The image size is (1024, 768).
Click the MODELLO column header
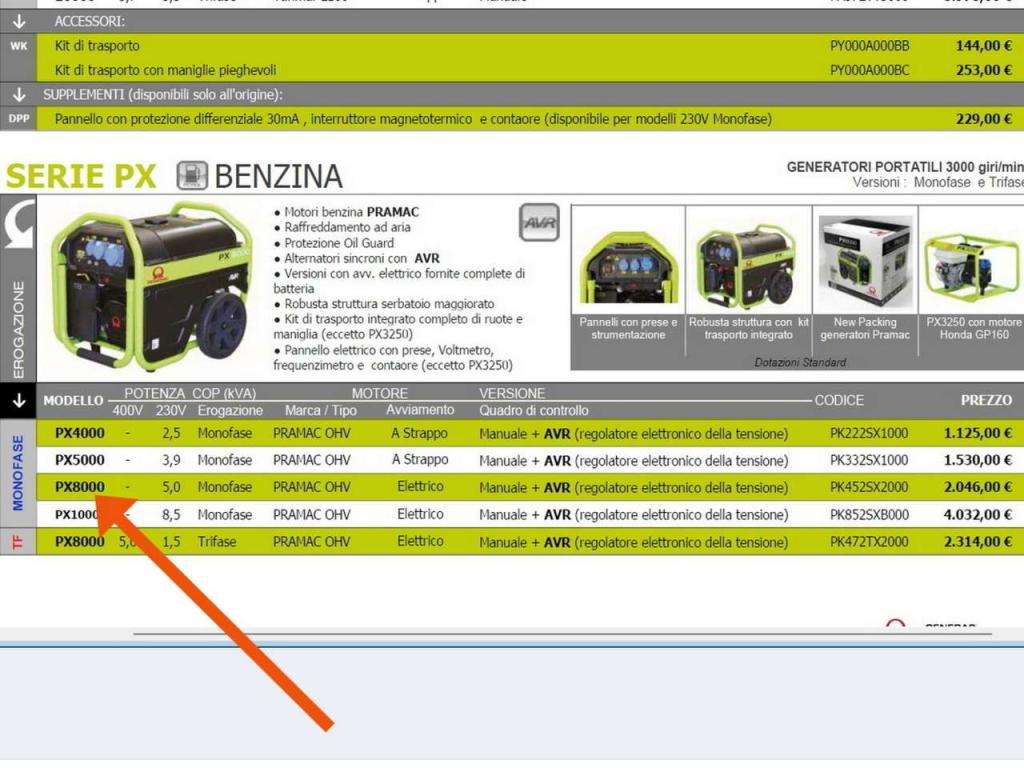click(73, 400)
